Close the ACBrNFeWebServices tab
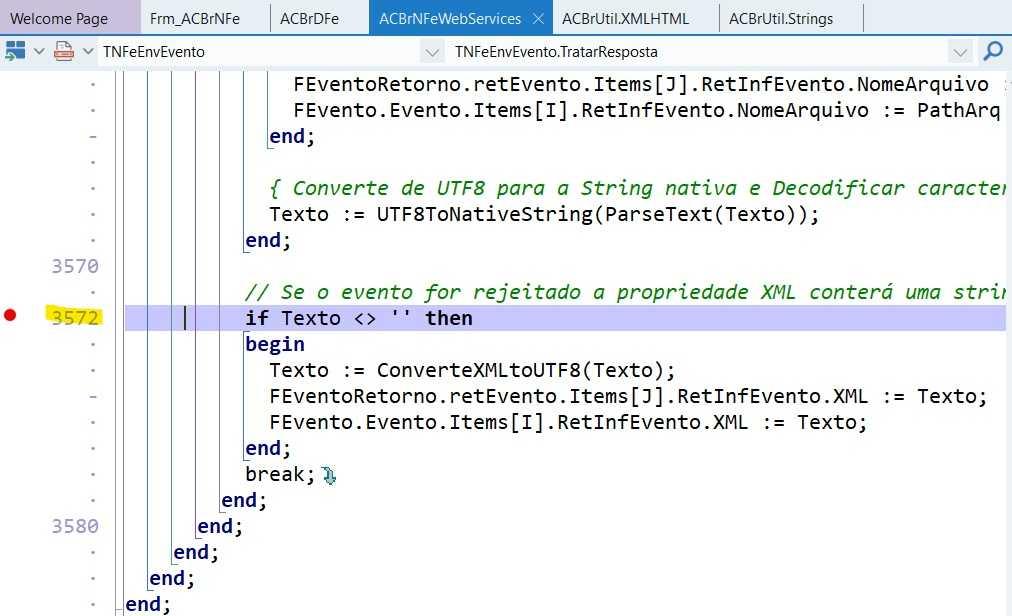Screen dimensions: 1012x616 pyautogui.click(x=538, y=19)
